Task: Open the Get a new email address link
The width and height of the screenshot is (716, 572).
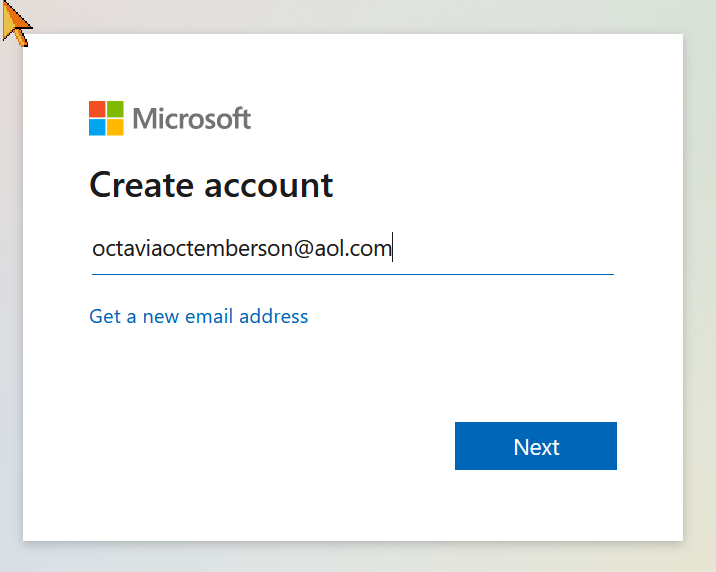Action: pos(199,316)
